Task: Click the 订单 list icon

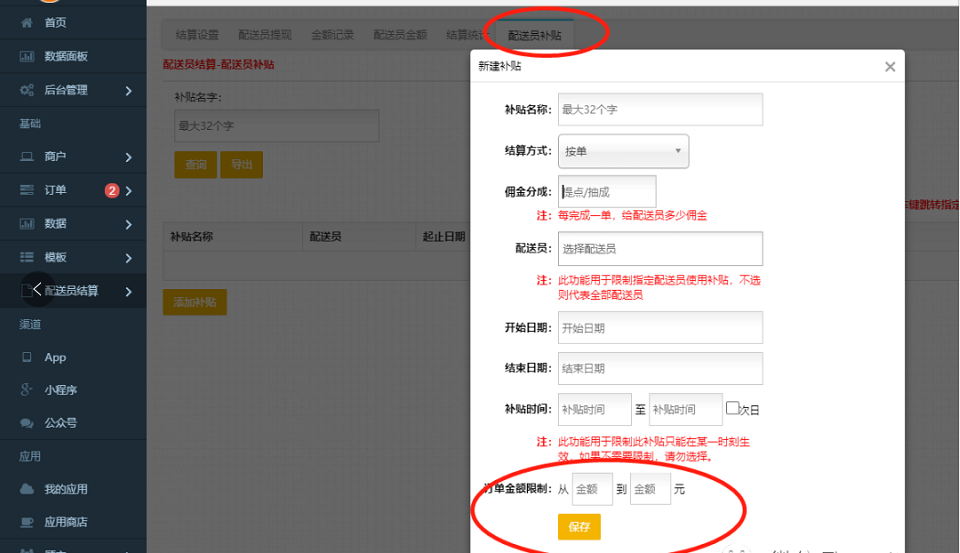Action: (x=26, y=190)
